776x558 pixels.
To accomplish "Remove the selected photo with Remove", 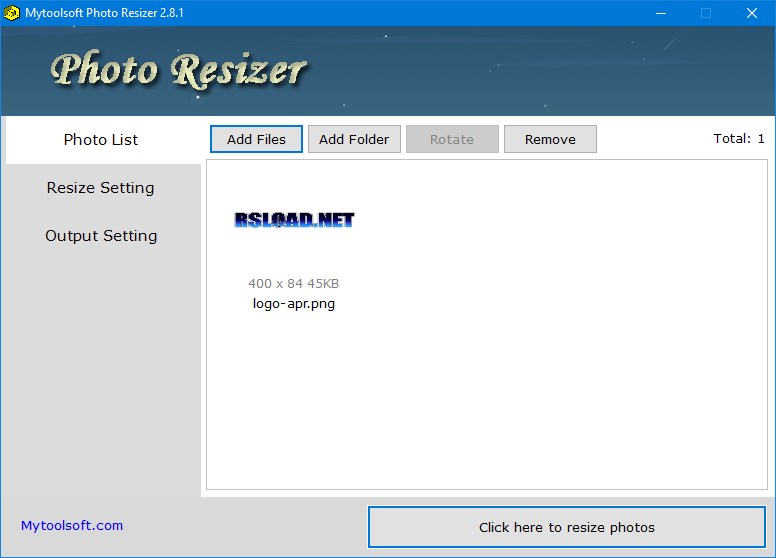I will (550, 139).
